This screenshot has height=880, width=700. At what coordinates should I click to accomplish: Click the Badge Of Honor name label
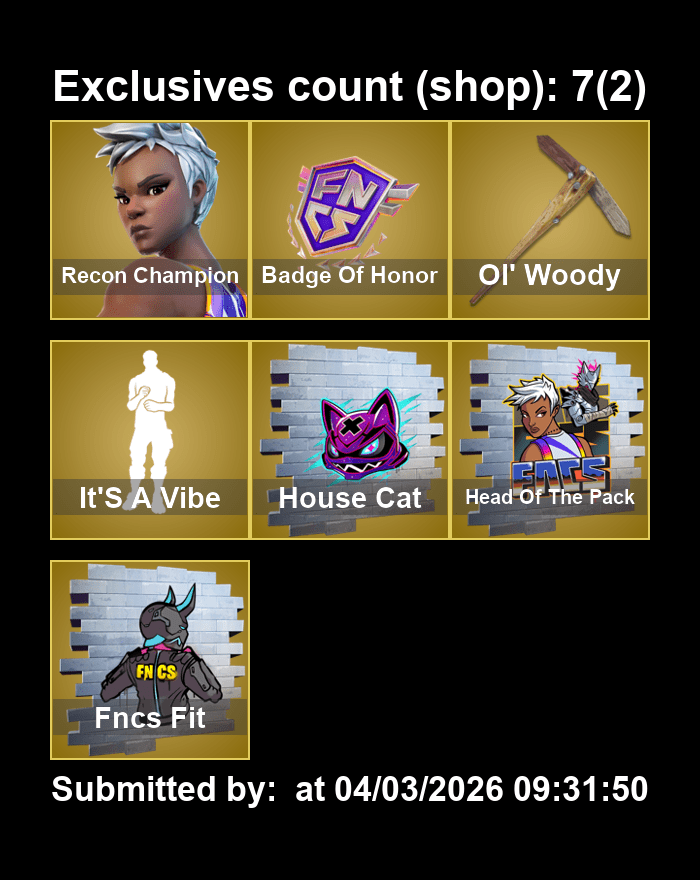coord(349,276)
